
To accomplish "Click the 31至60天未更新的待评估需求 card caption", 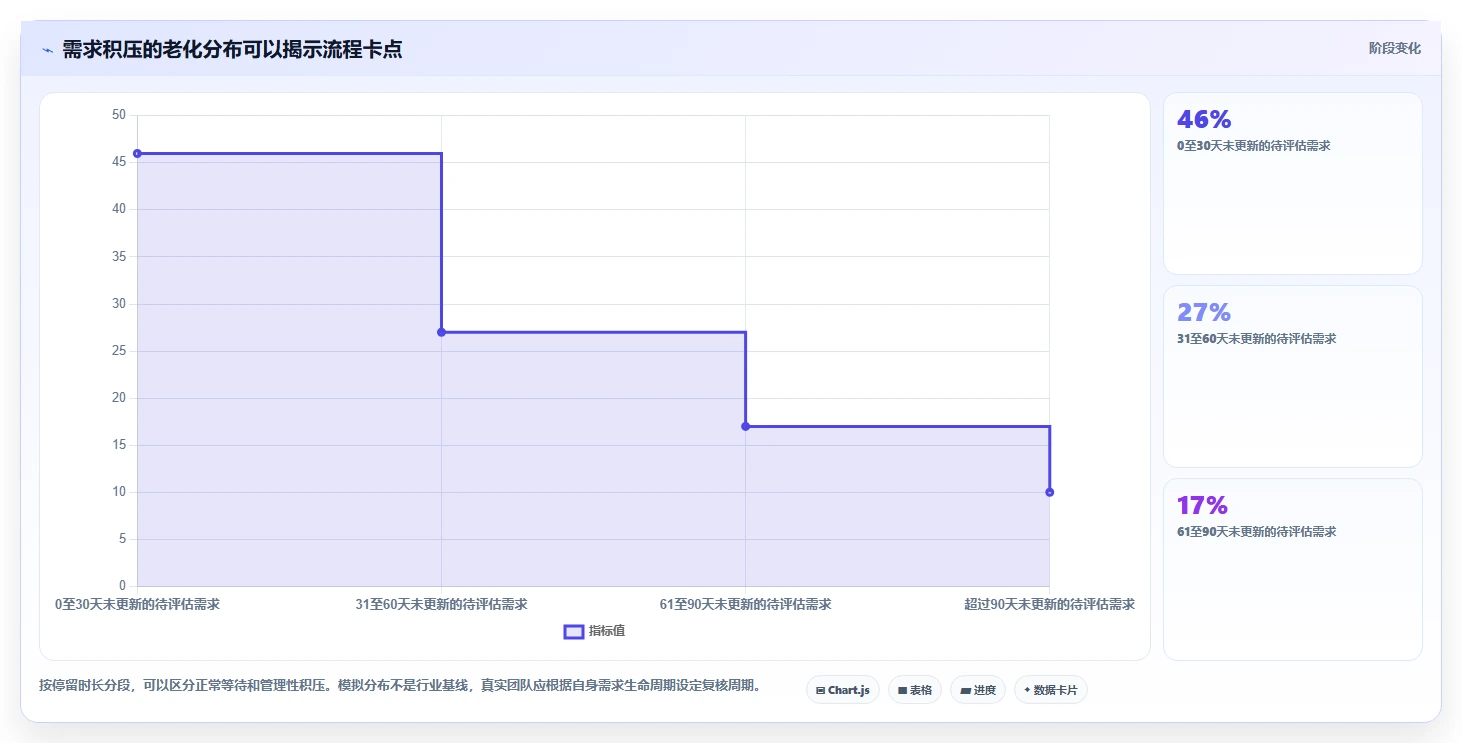I will 1257,338.
